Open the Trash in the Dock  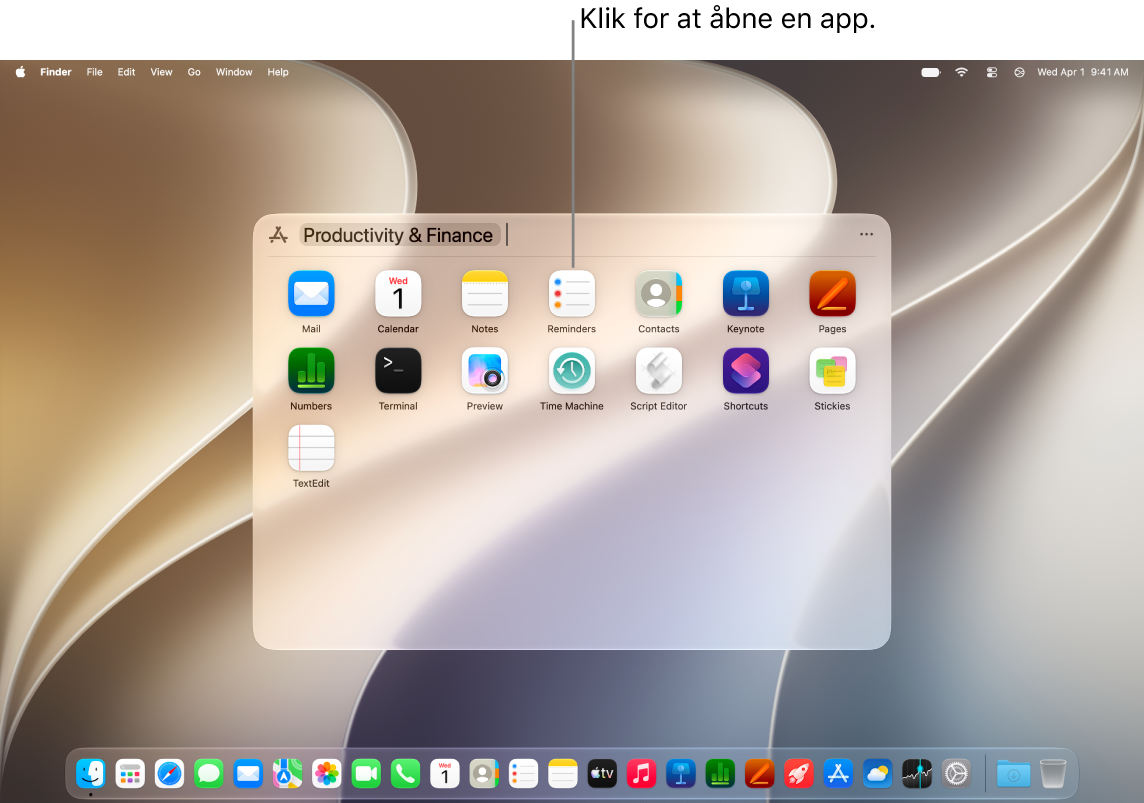click(1053, 773)
